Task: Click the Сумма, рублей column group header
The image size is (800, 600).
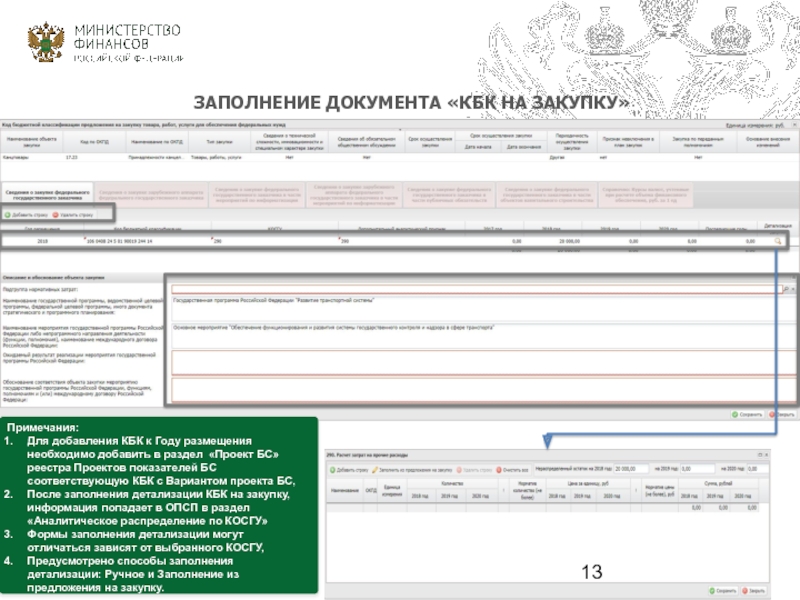Action: pos(718,483)
